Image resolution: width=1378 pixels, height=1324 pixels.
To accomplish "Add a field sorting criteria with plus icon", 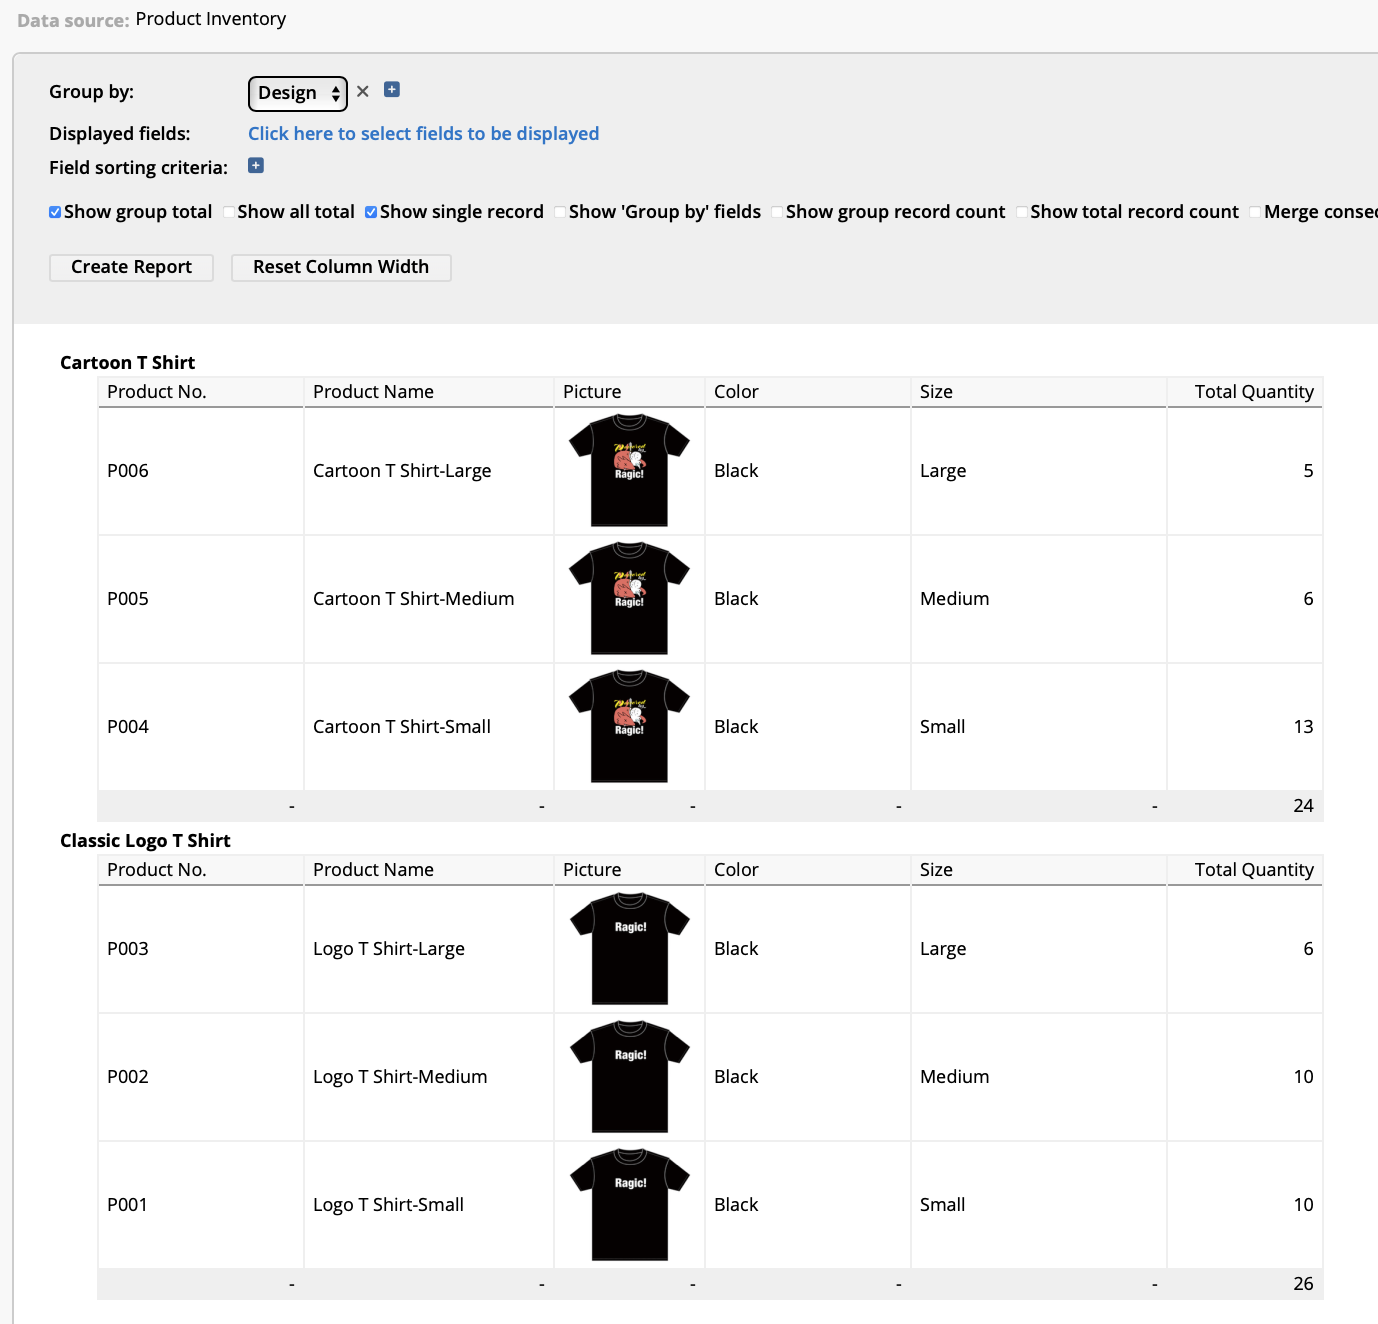I will (256, 166).
